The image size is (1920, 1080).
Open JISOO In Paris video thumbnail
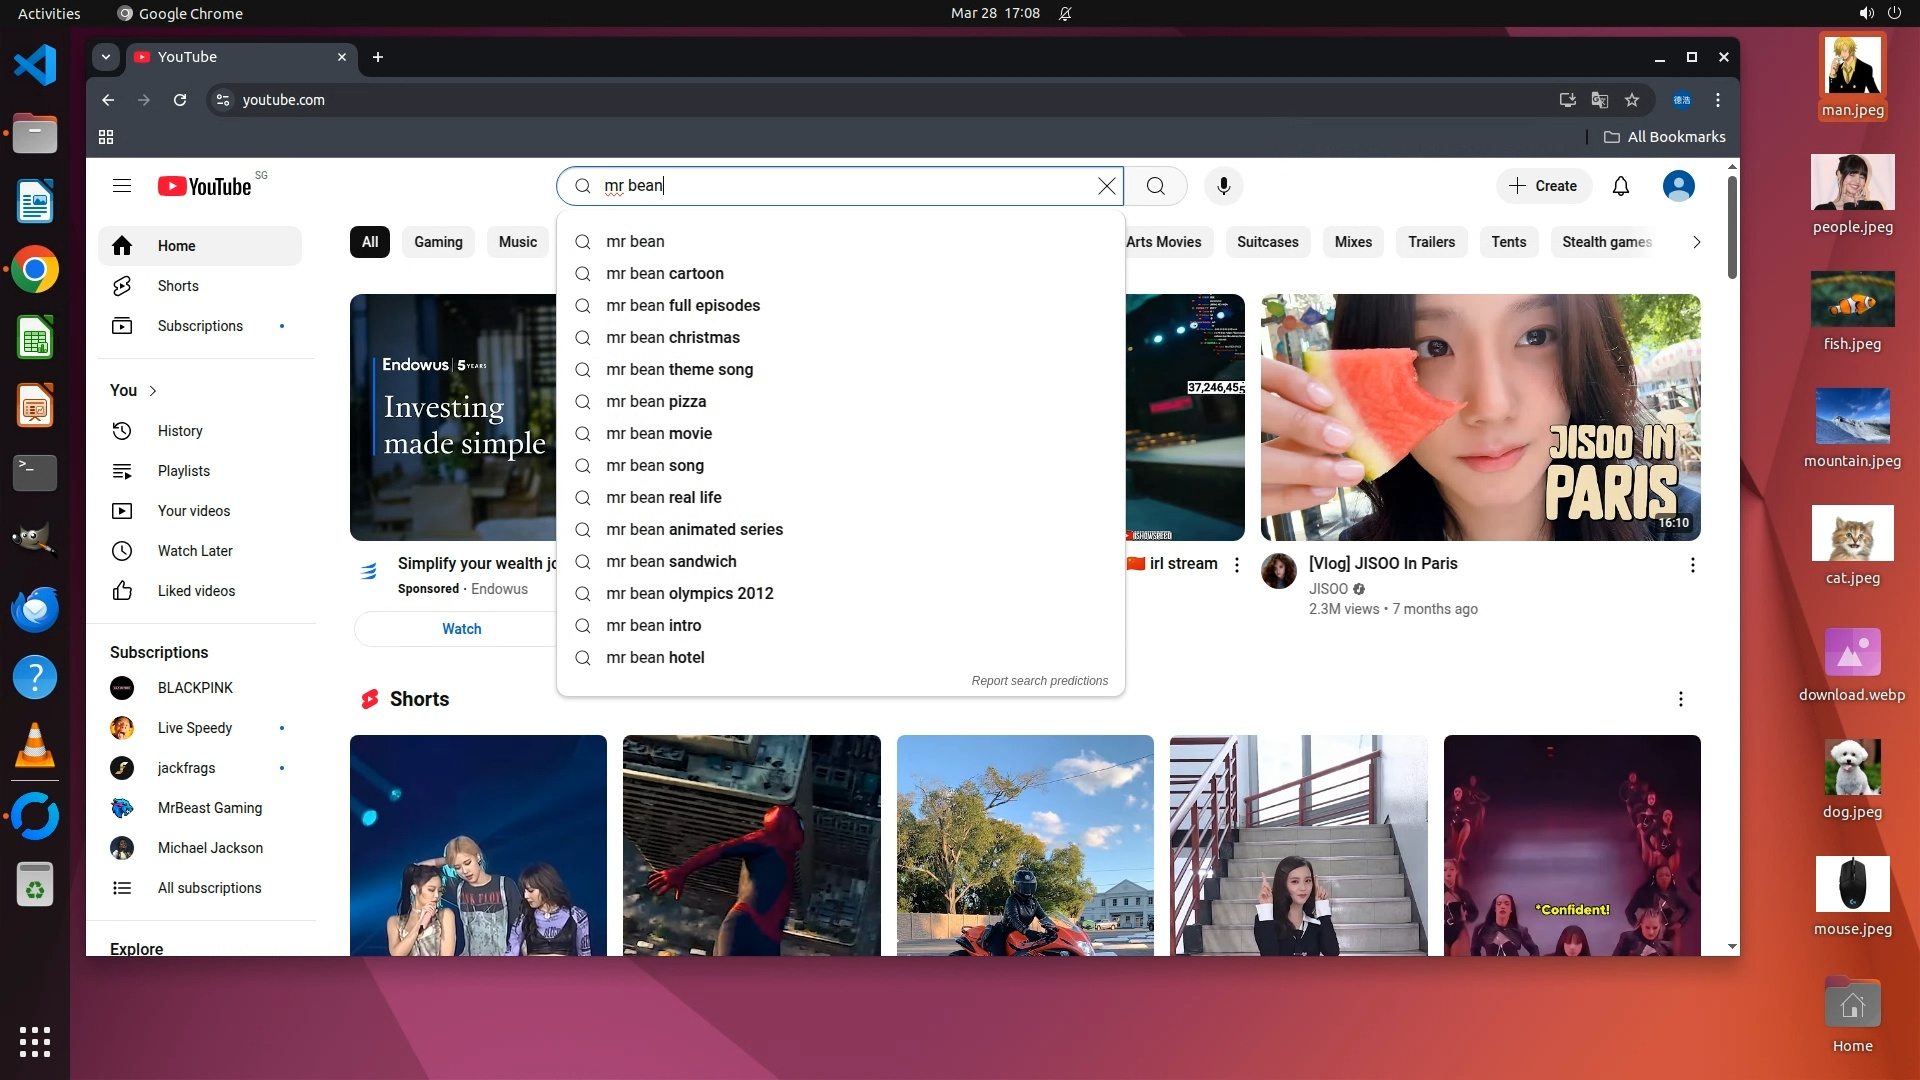pos(1480,417)
